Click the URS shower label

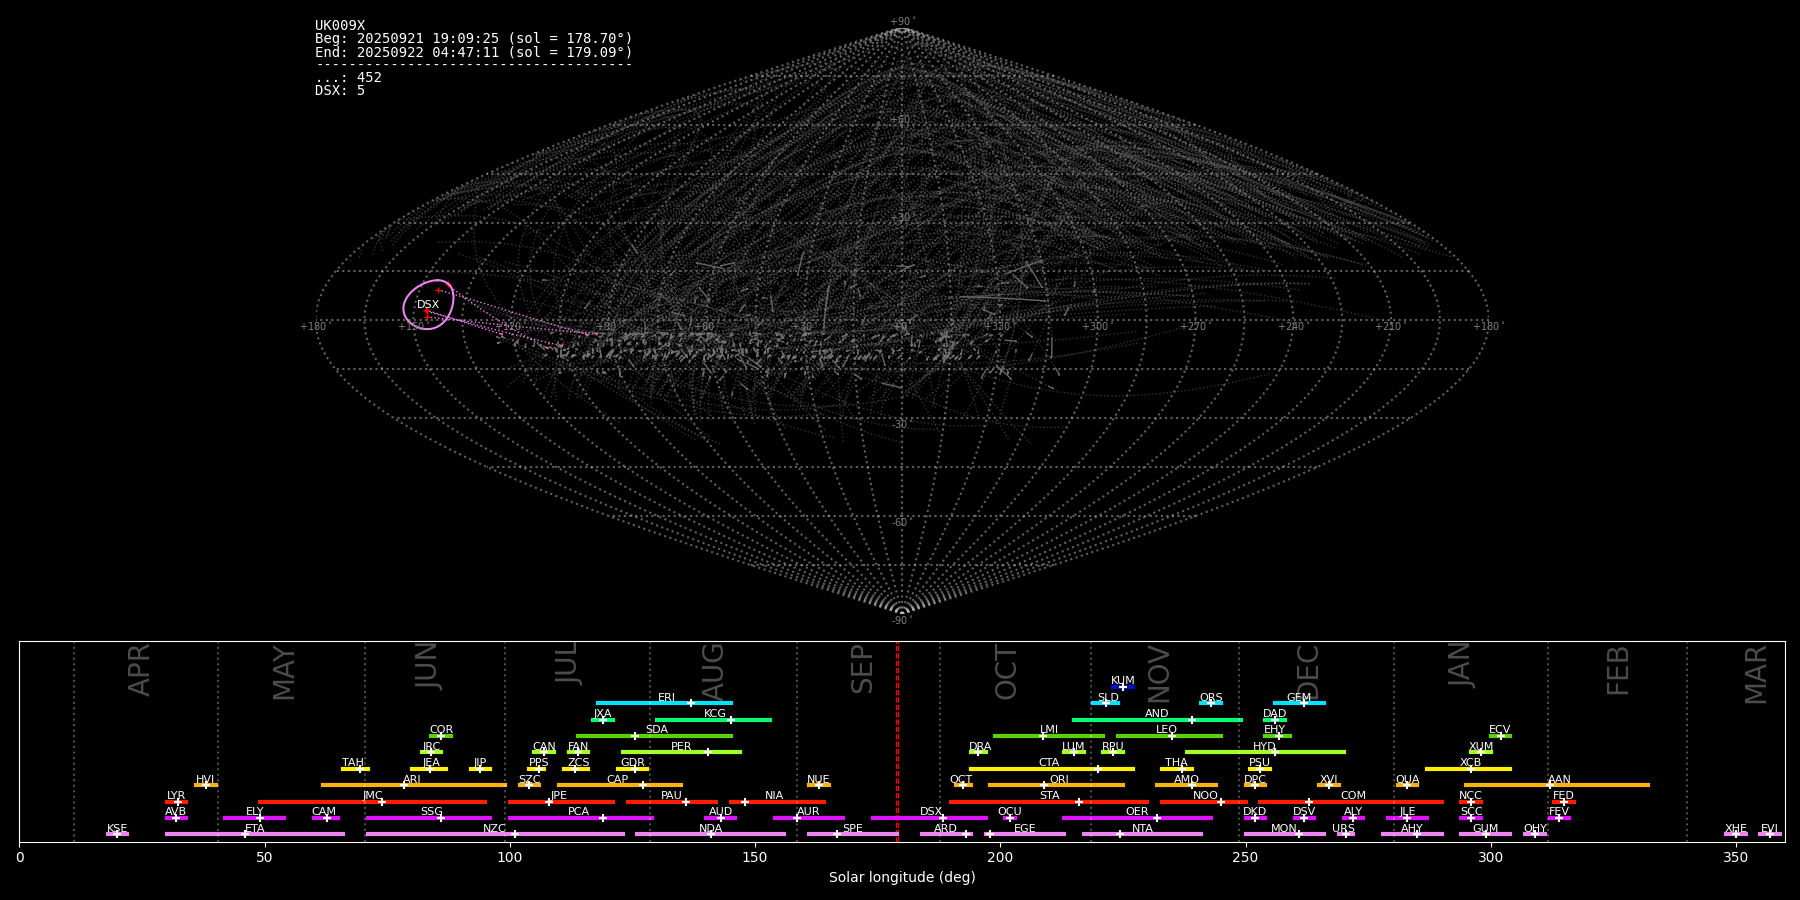(1343, 829)
